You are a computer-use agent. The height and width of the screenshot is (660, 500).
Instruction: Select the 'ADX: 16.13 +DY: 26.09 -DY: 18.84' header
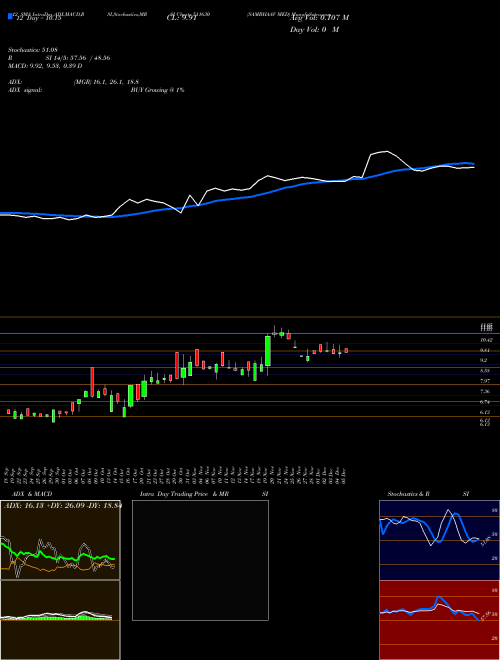tap(63, 506)
